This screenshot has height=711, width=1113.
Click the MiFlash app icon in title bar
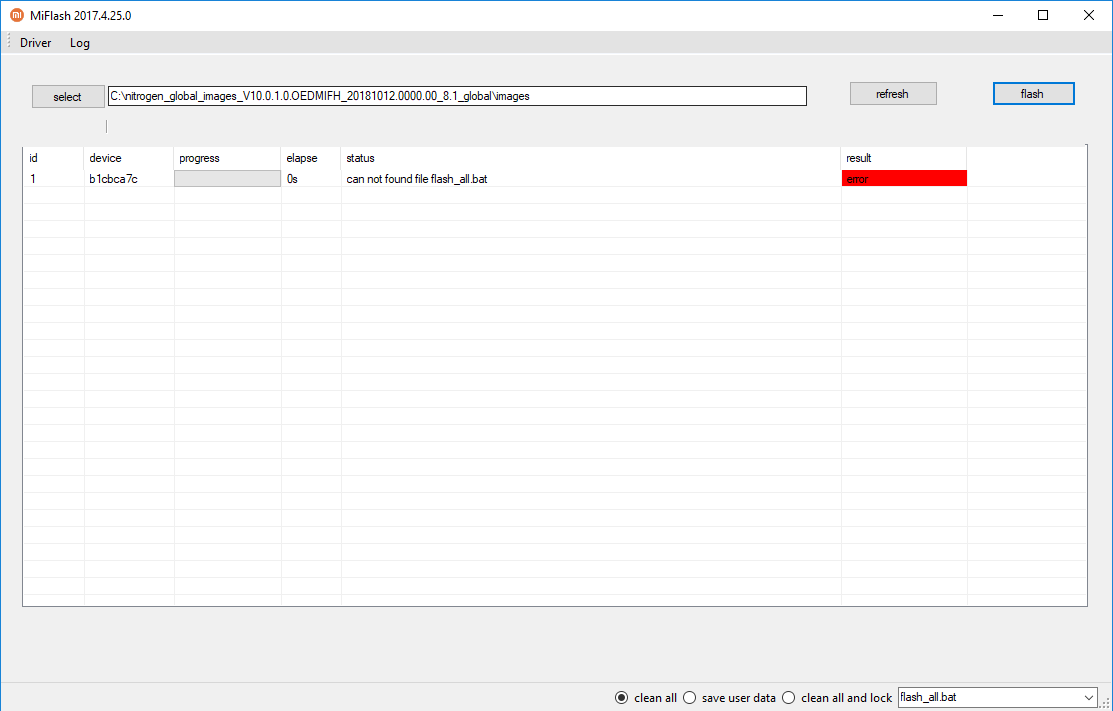[16, 15]
